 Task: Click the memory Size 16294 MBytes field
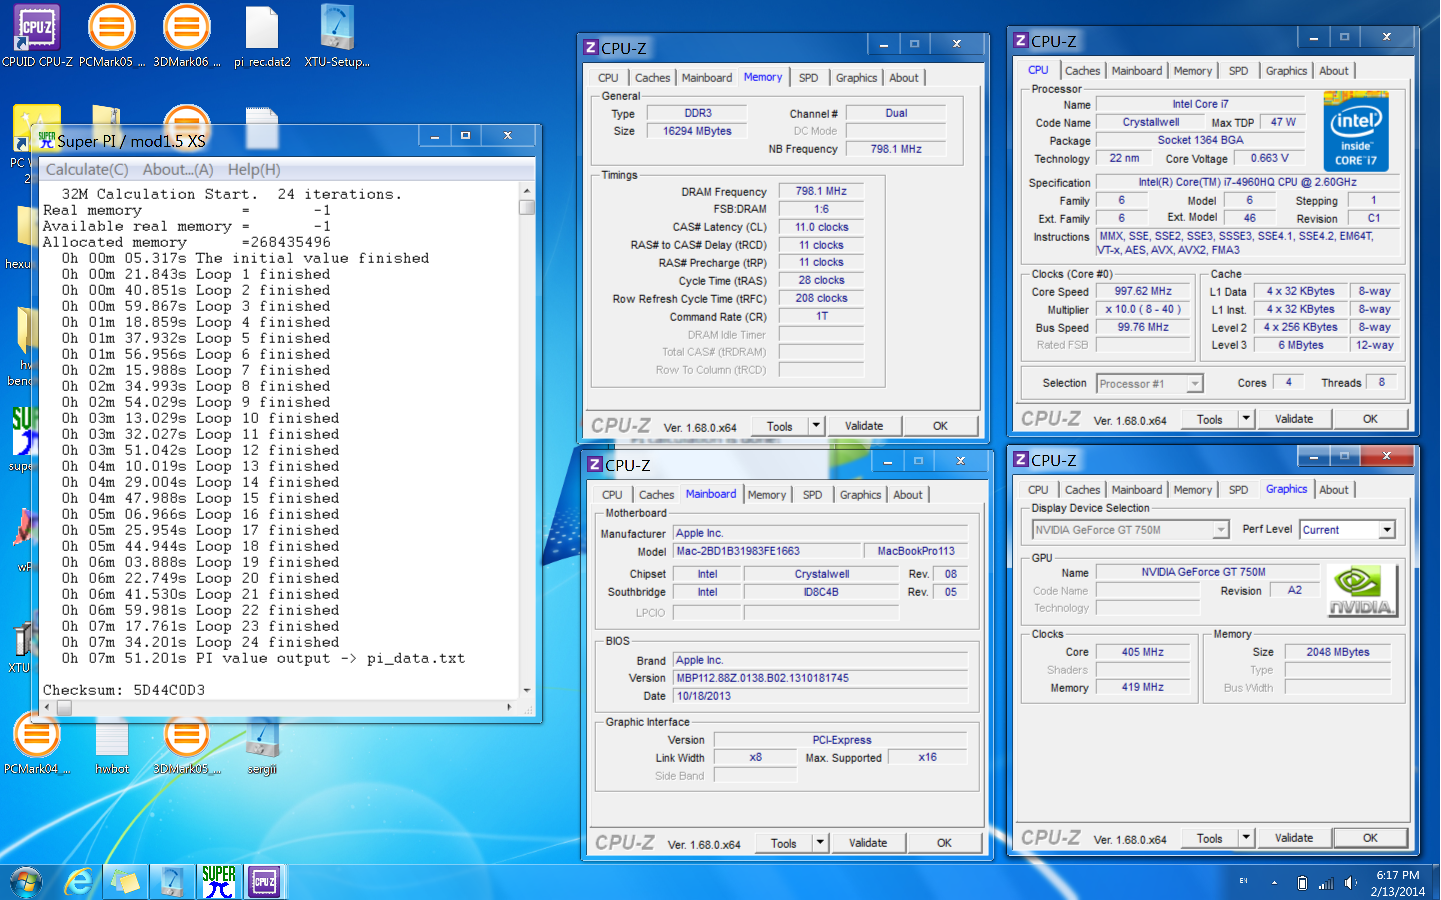(697, 131)
